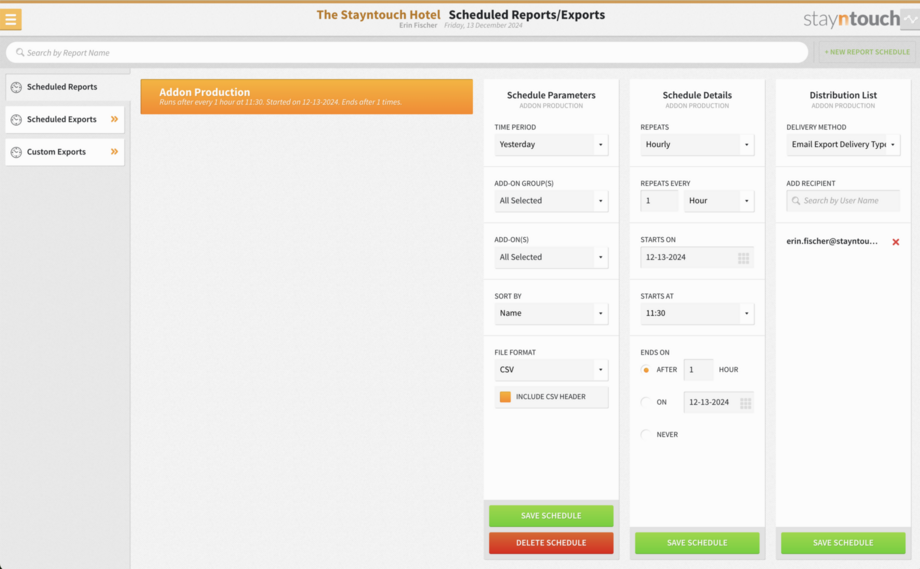
Task: Click the Search by User Name field
Action: (x=843, y=201)
